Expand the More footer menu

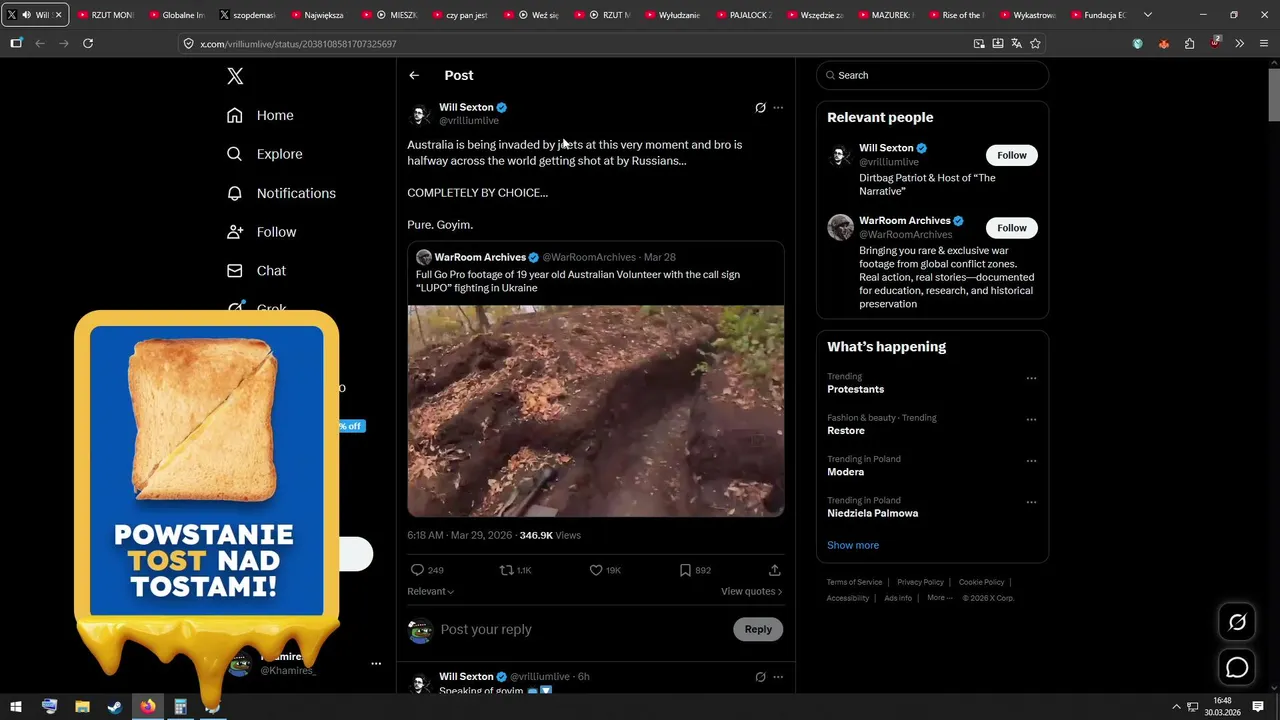point(939,598)
